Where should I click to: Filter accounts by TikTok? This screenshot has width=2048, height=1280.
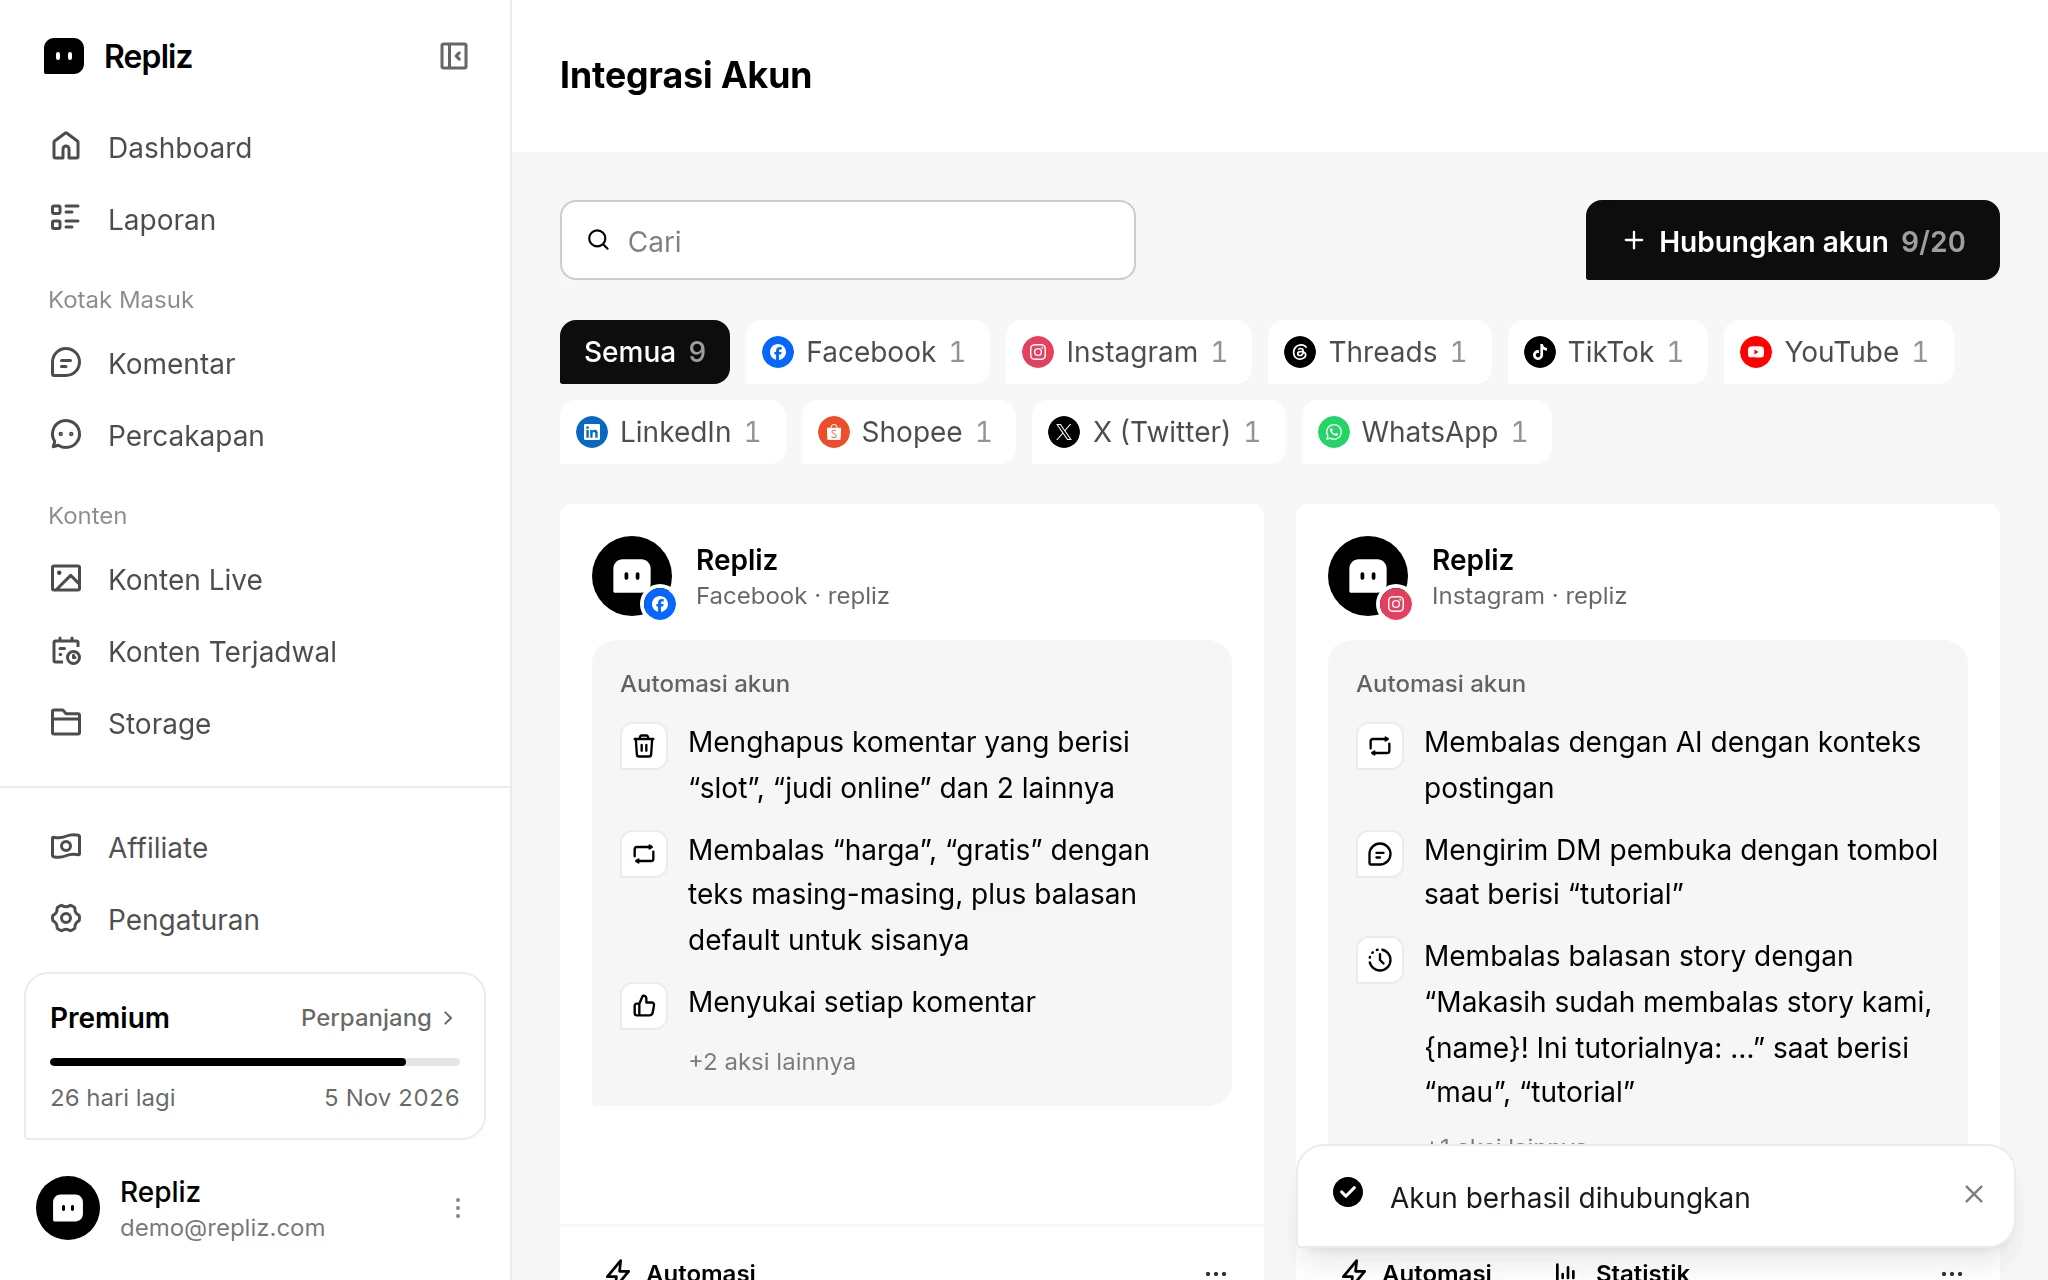click(x=1607, y=352)
